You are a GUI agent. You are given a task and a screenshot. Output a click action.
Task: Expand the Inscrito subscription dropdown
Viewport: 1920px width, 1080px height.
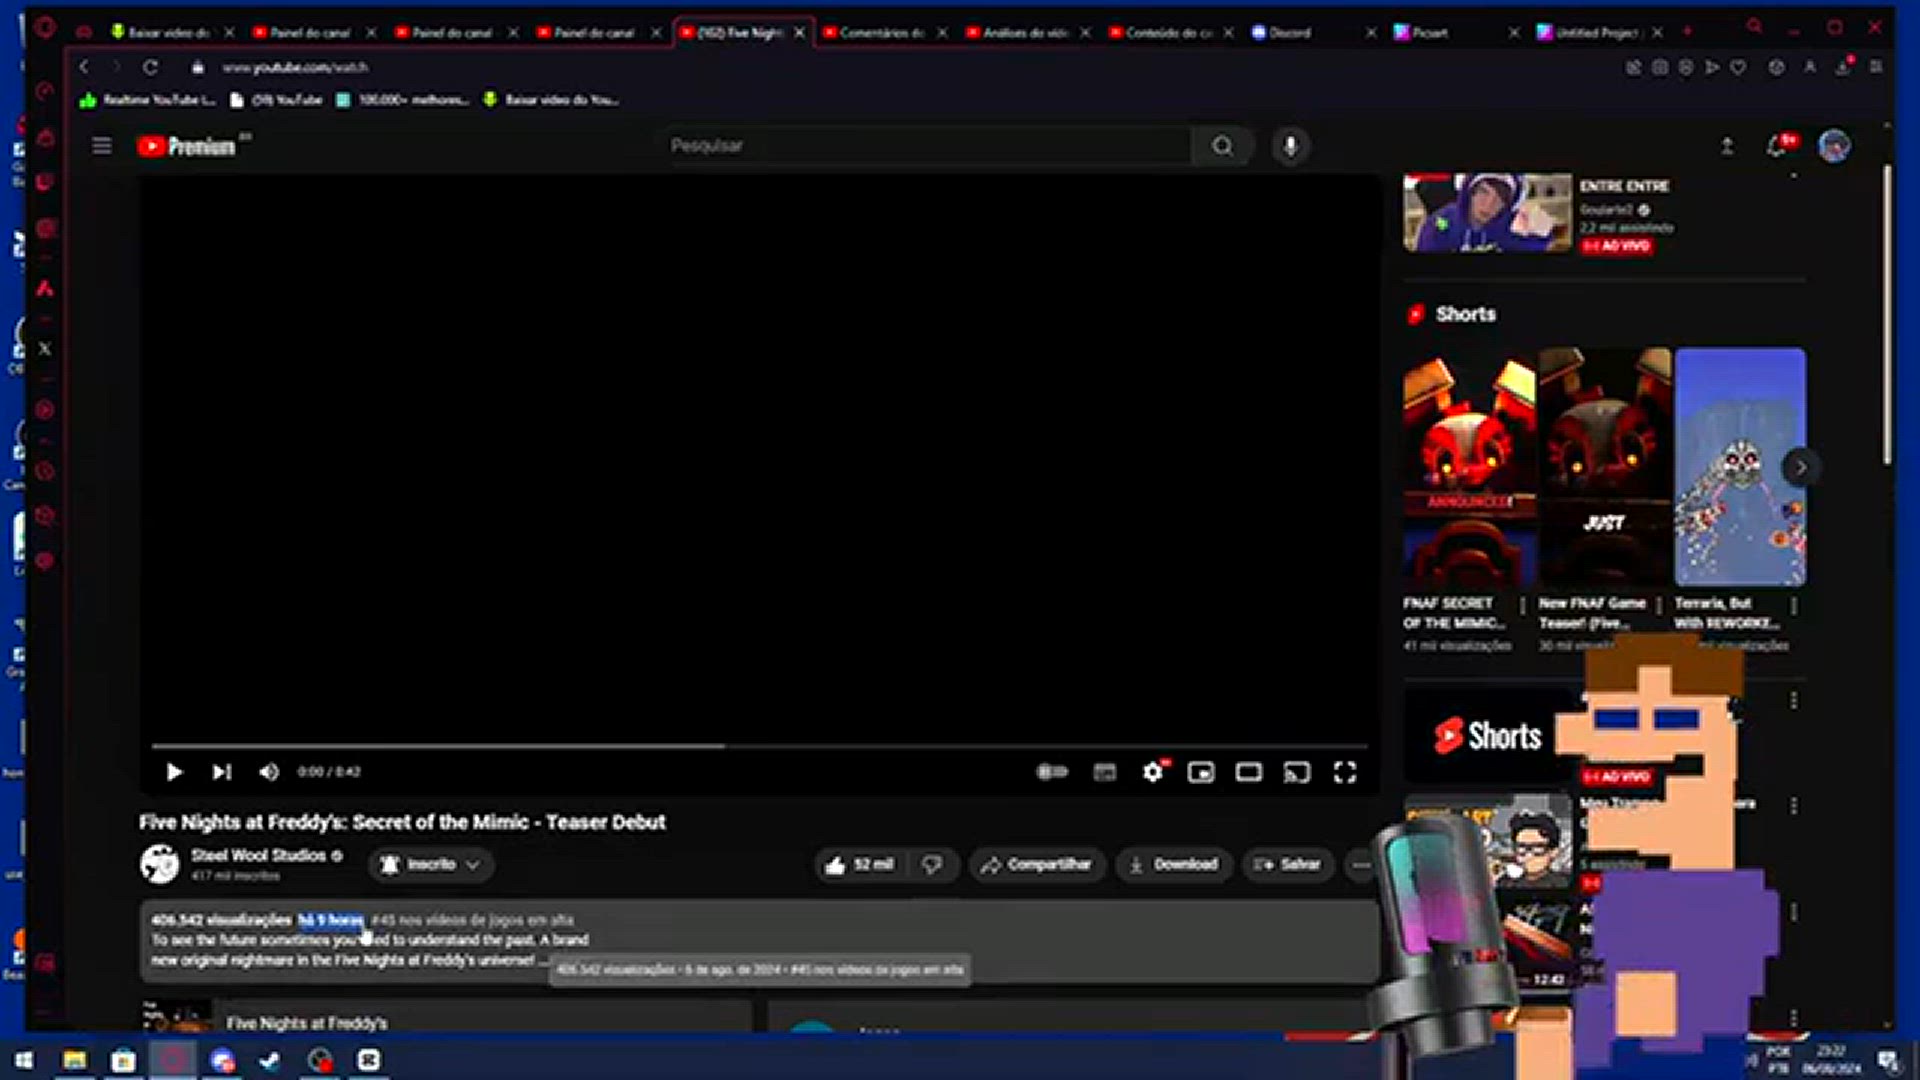(431, 864)
